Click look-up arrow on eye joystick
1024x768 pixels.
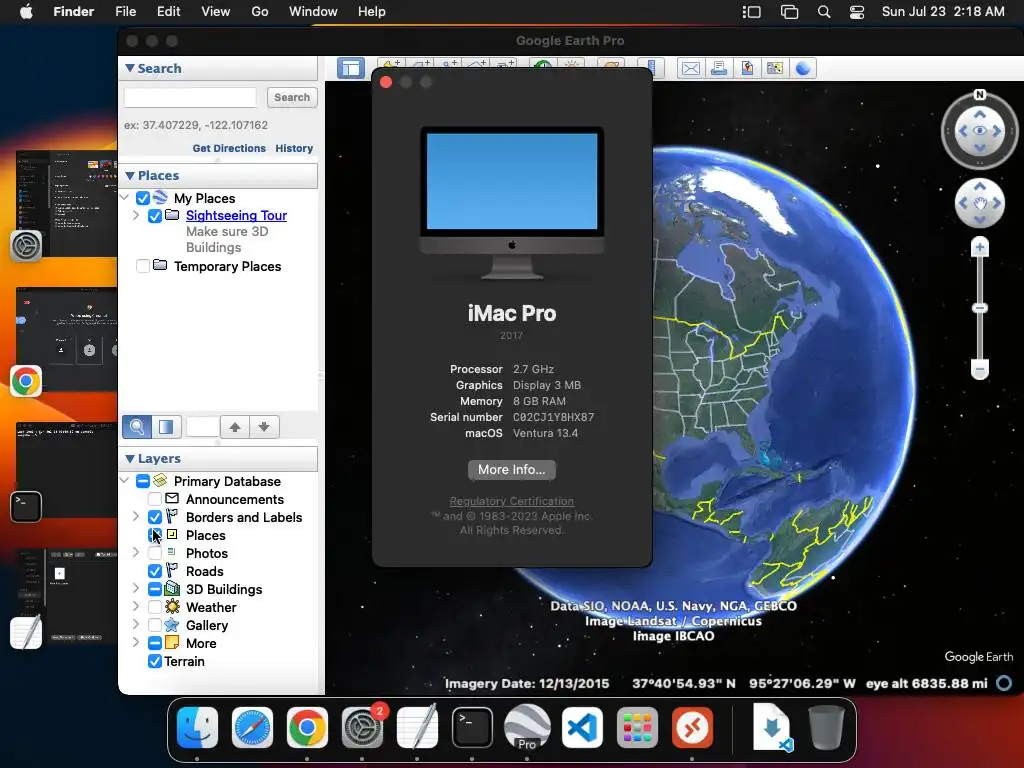pyautogui.click(x=980, y=114)
